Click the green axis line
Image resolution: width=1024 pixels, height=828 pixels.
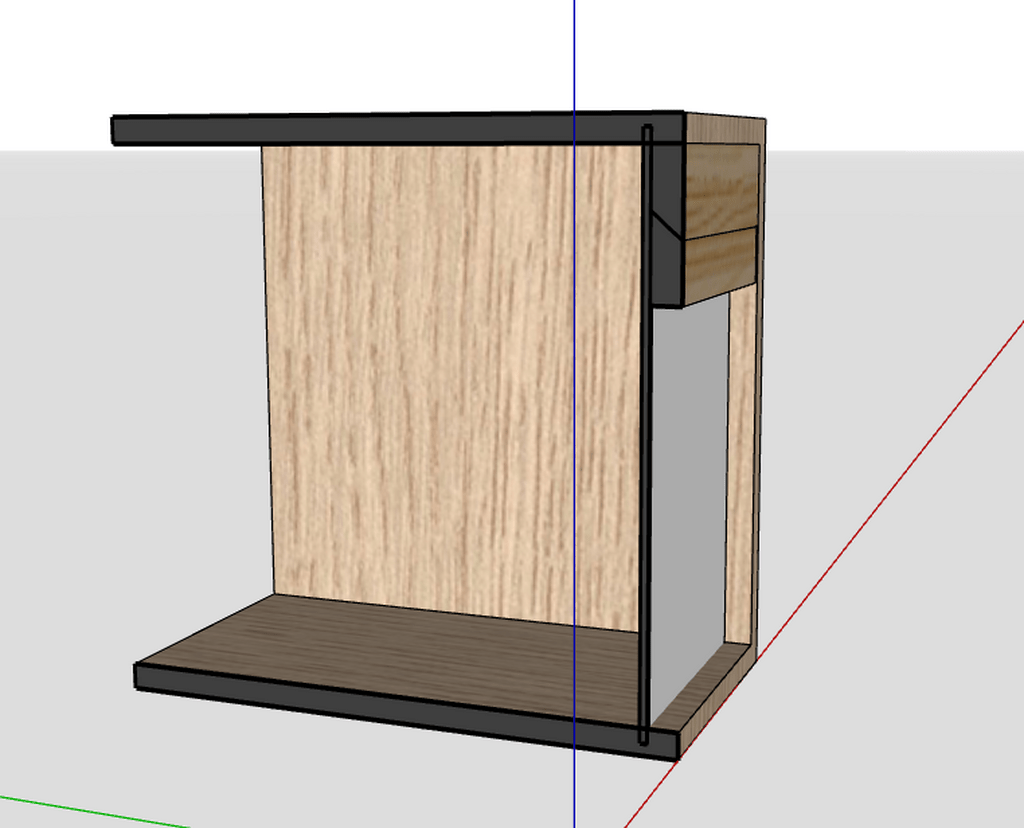[x=80, y=808]
